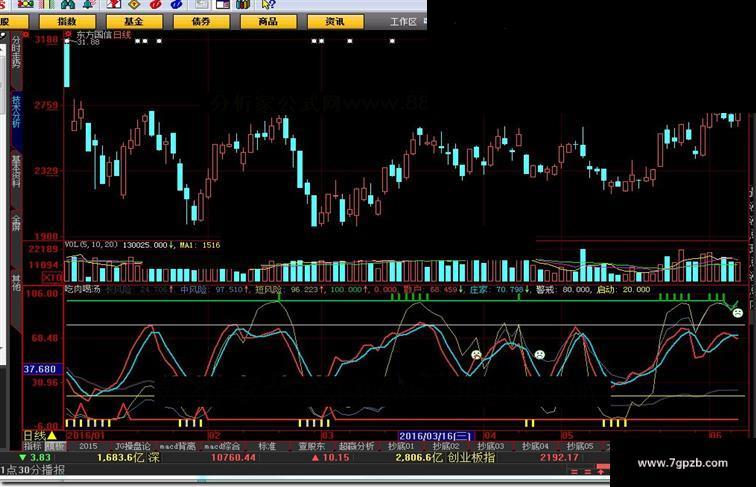Select the 抄底01 template tab
This screenshot has width=756, height=487.
(x=401, y=446)
